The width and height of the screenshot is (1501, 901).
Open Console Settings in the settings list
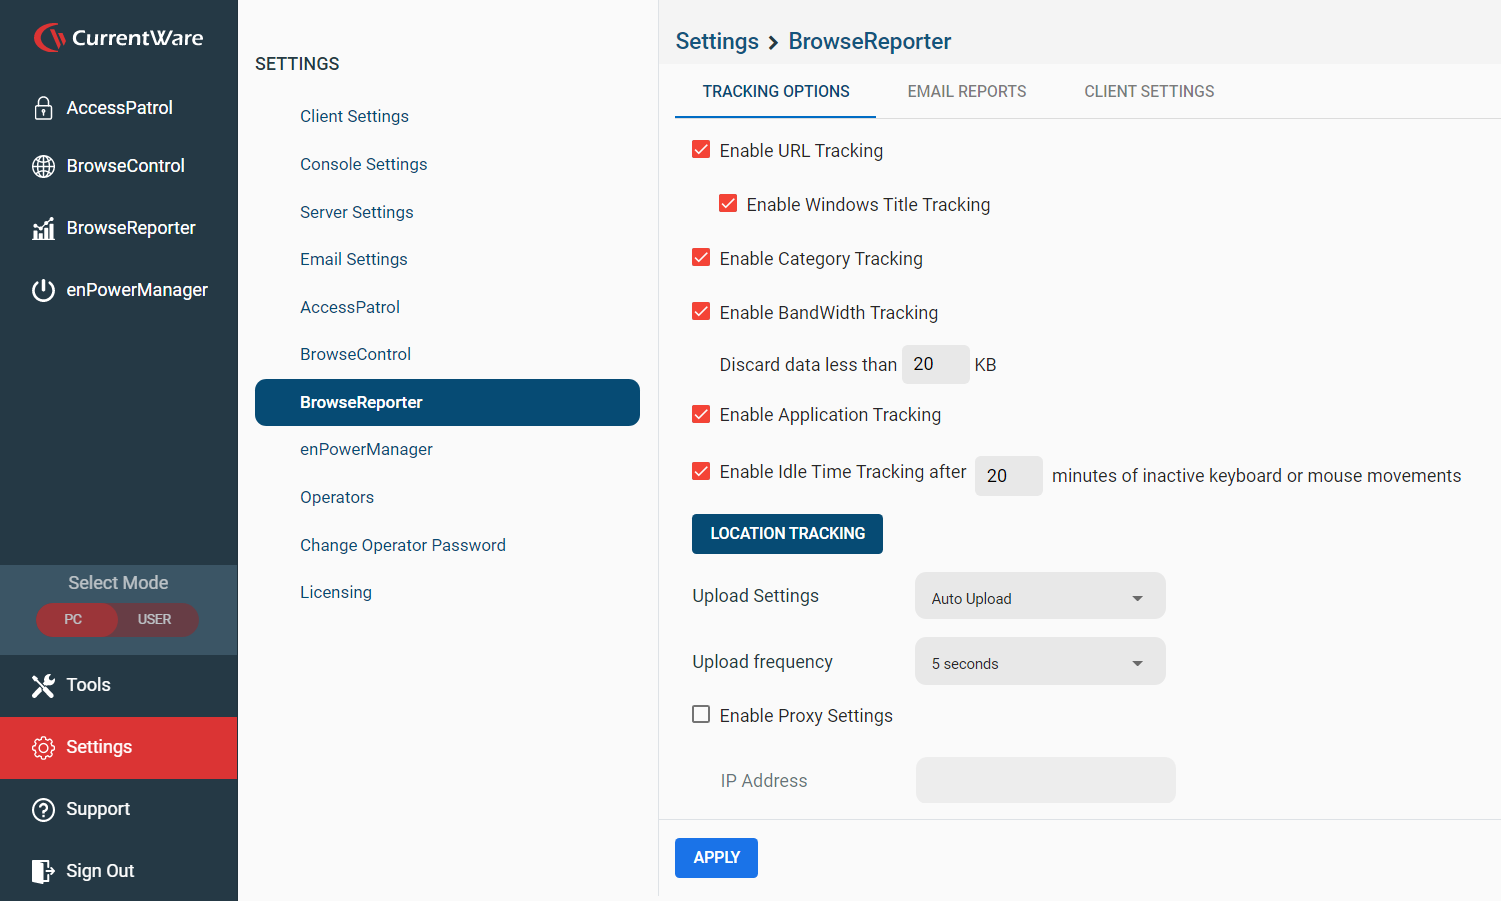363,164
